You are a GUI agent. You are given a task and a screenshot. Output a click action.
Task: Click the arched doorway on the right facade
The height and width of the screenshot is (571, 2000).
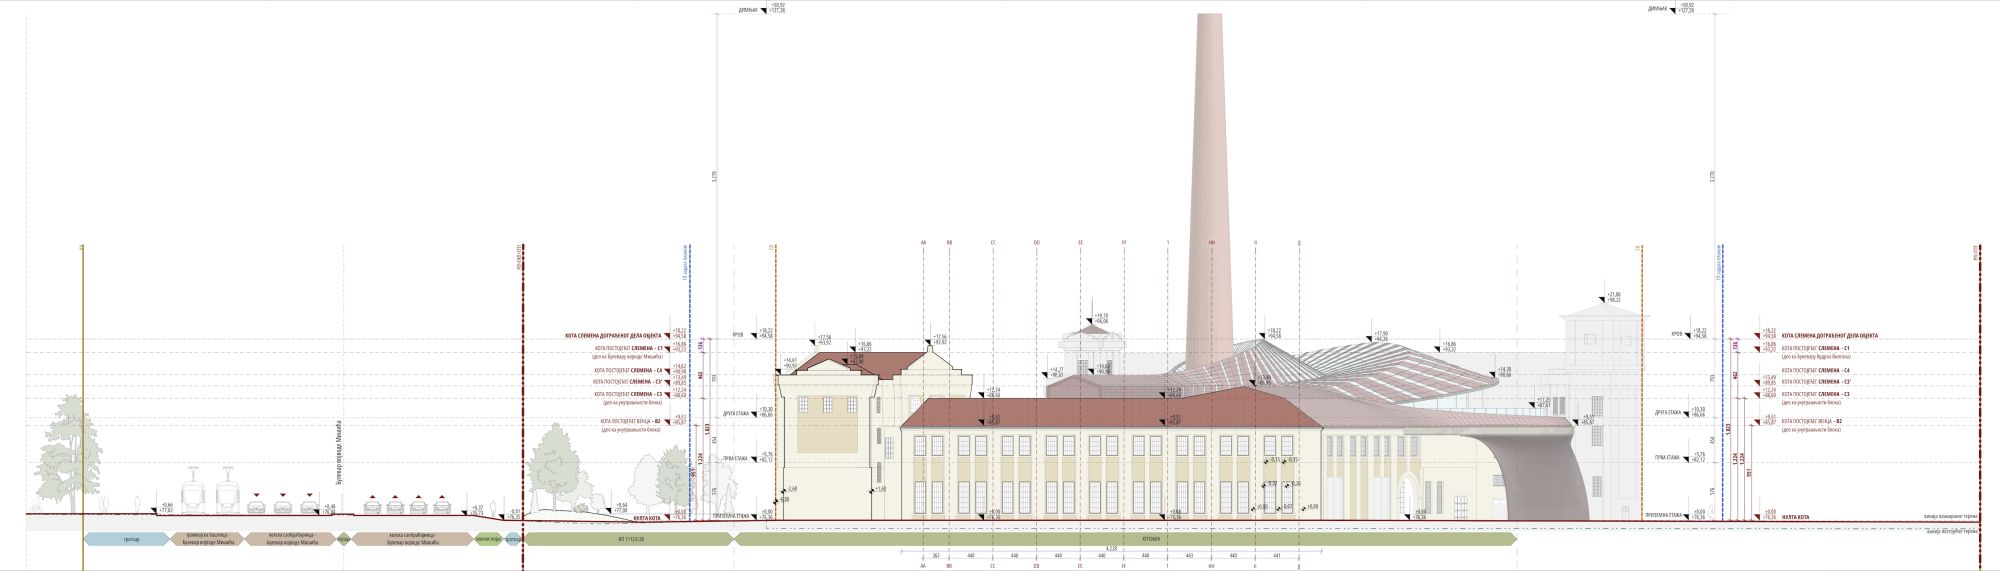(1409, 496)
